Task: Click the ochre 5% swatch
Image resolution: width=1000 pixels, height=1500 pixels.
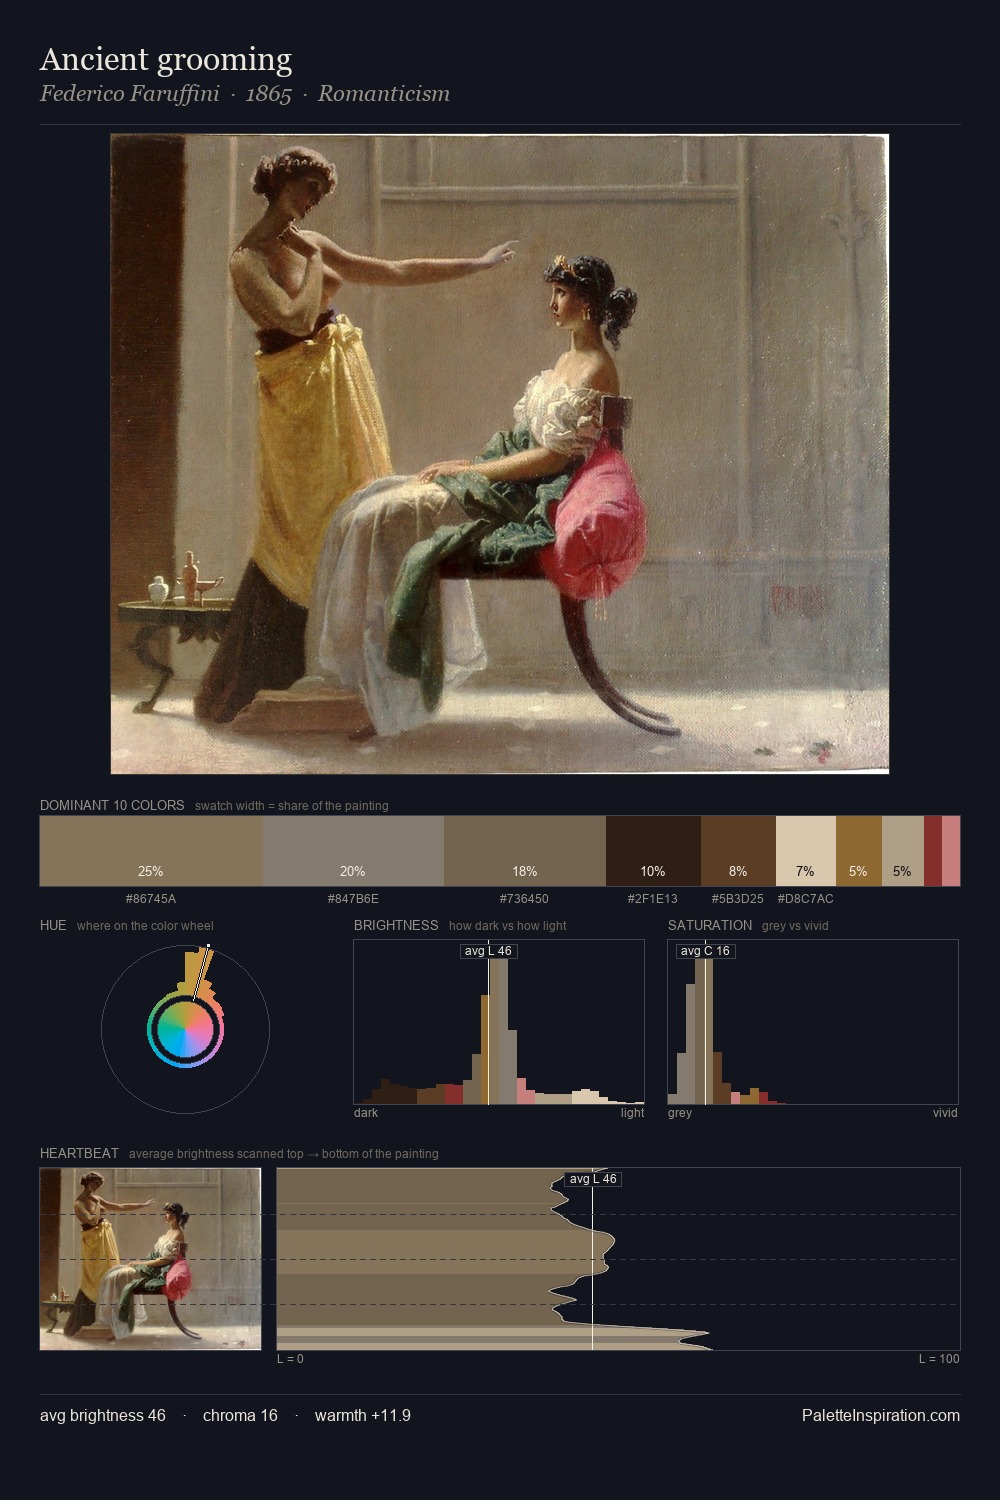Action: tap(859, 851)
